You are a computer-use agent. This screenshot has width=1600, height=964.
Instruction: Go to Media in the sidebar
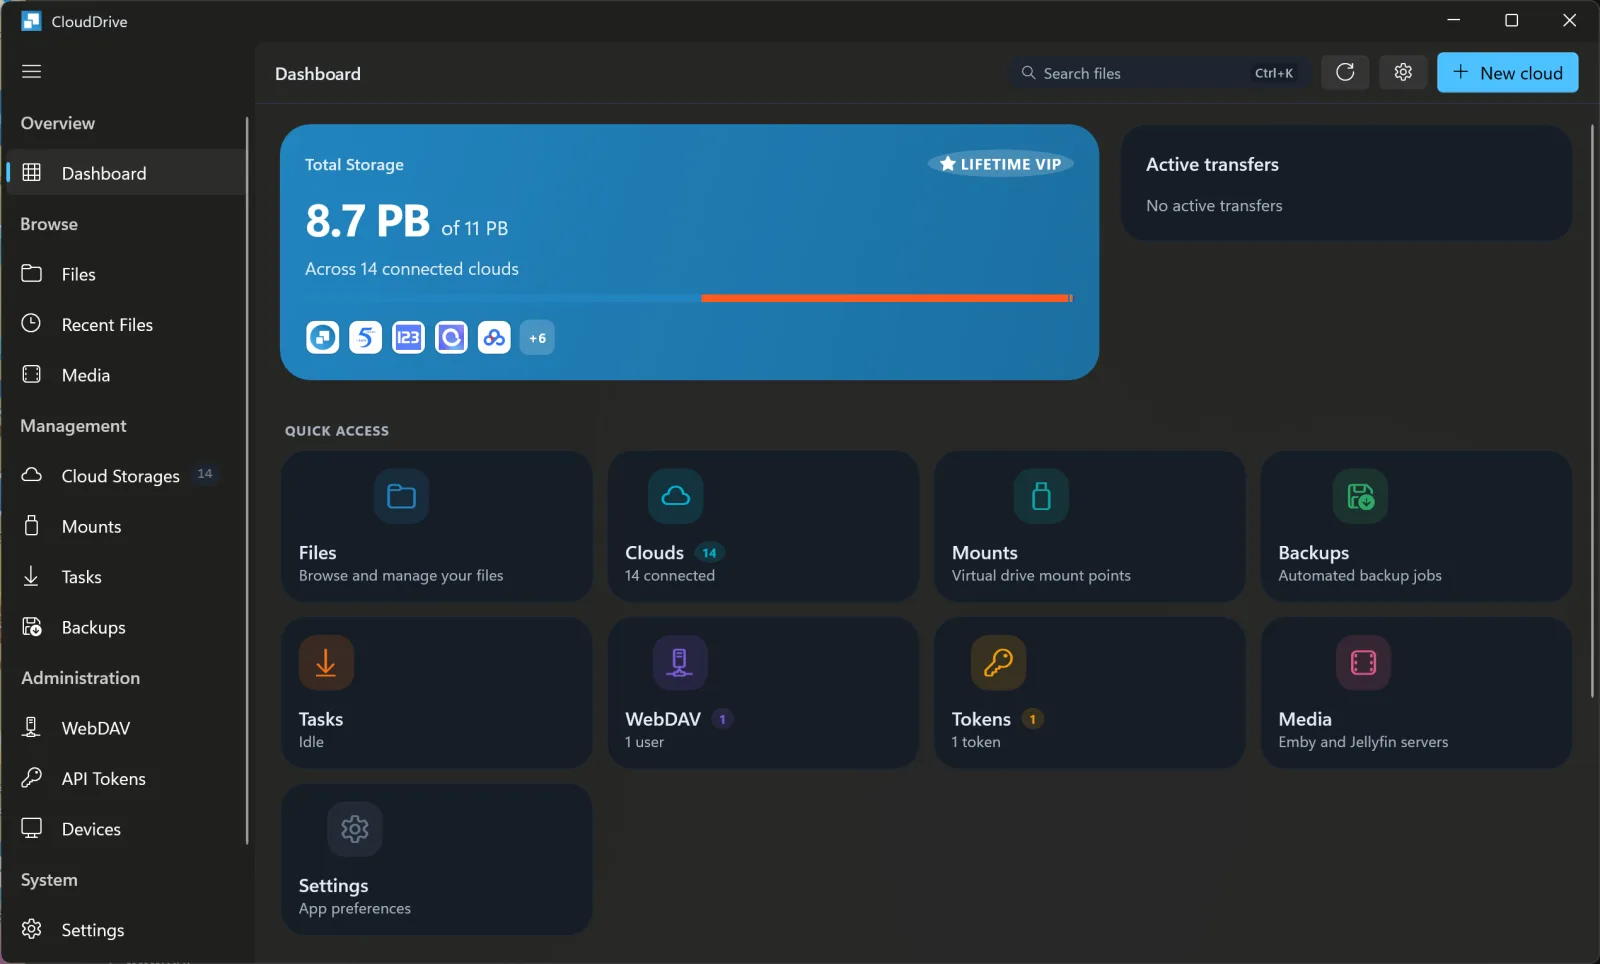pyautogui.click(x=126, y=375)
